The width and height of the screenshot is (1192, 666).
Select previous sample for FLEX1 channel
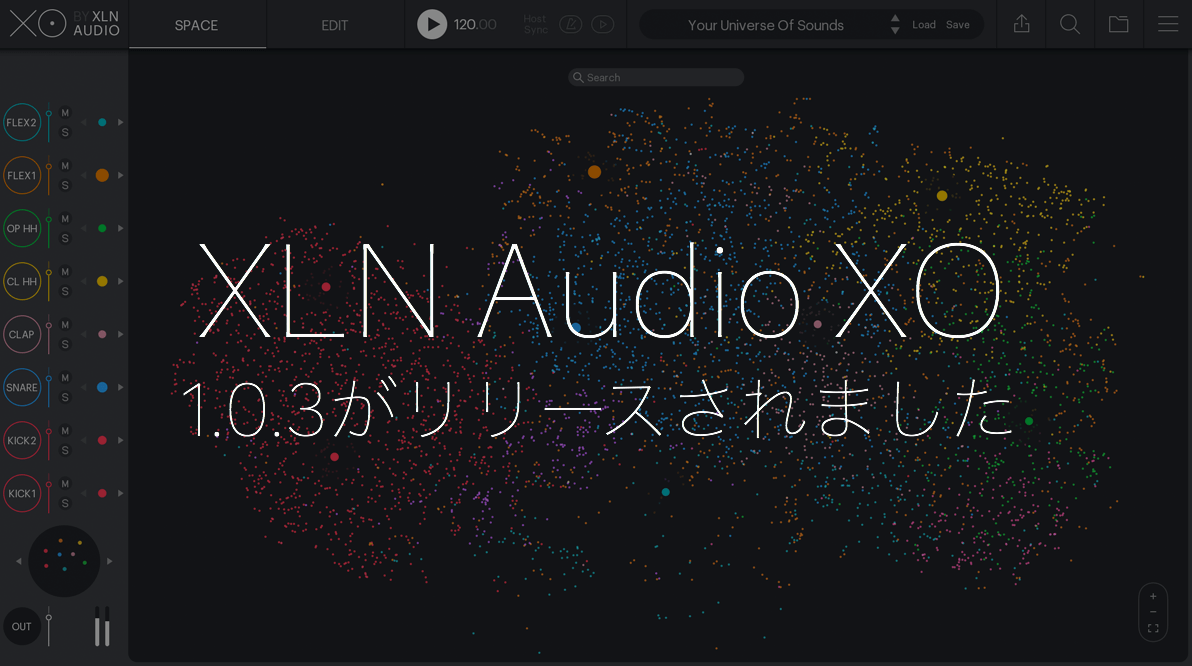pos(84,175)
